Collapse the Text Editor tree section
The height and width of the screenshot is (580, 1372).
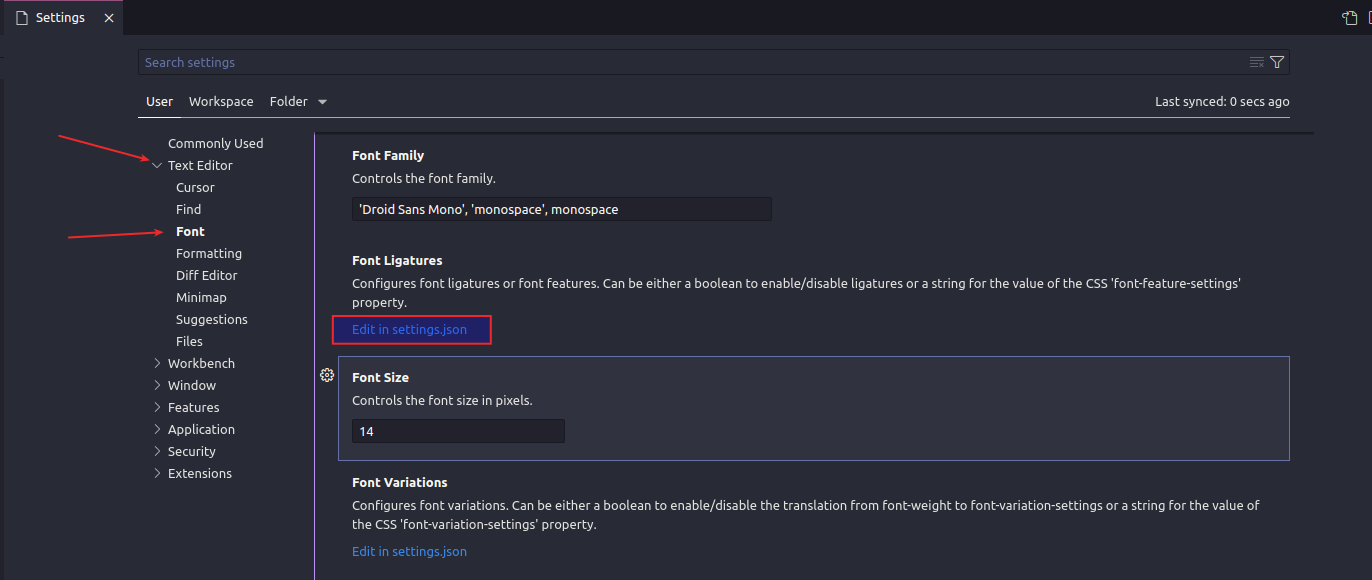click(157, 165)
